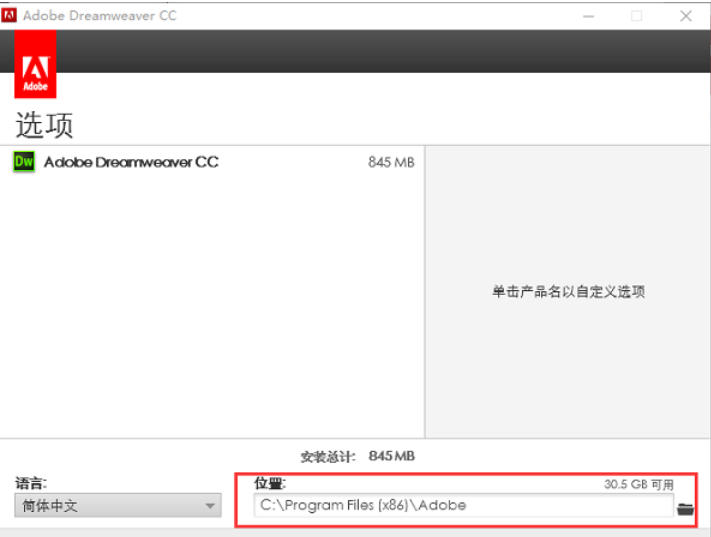Click the installer title bar app icon

click(x=9, y=15)
